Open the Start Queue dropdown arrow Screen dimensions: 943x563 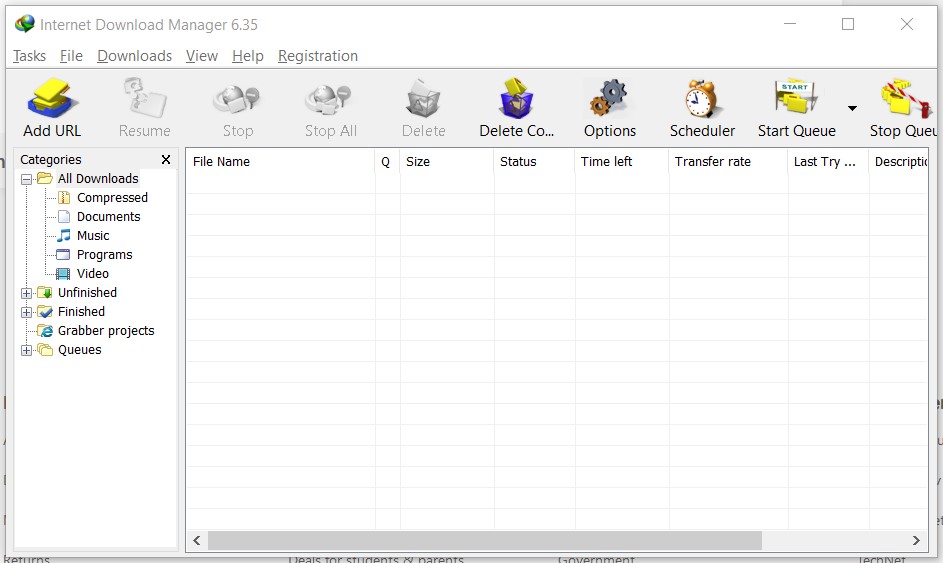(x=852, y=108)
